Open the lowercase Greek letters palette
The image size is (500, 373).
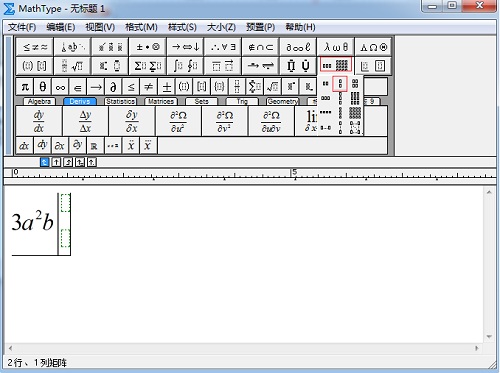336,47
